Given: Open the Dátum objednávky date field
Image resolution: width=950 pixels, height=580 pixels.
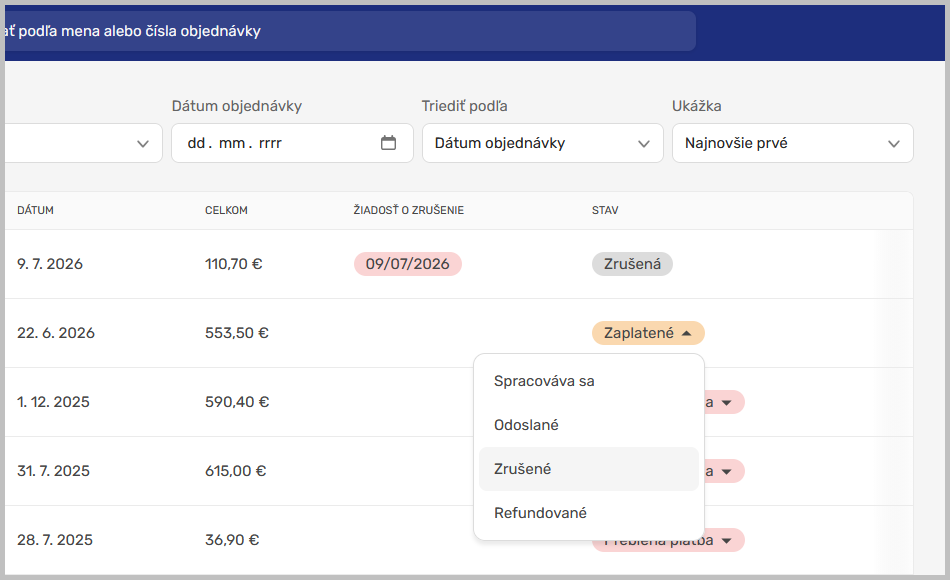Looking at the screenshot, I should (292, 143).
